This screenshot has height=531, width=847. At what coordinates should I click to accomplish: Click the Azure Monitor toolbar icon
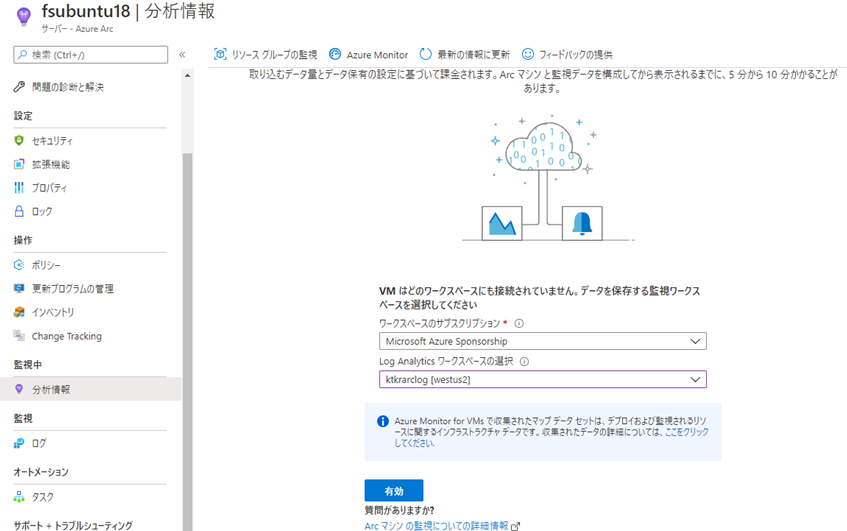point(335,54)
